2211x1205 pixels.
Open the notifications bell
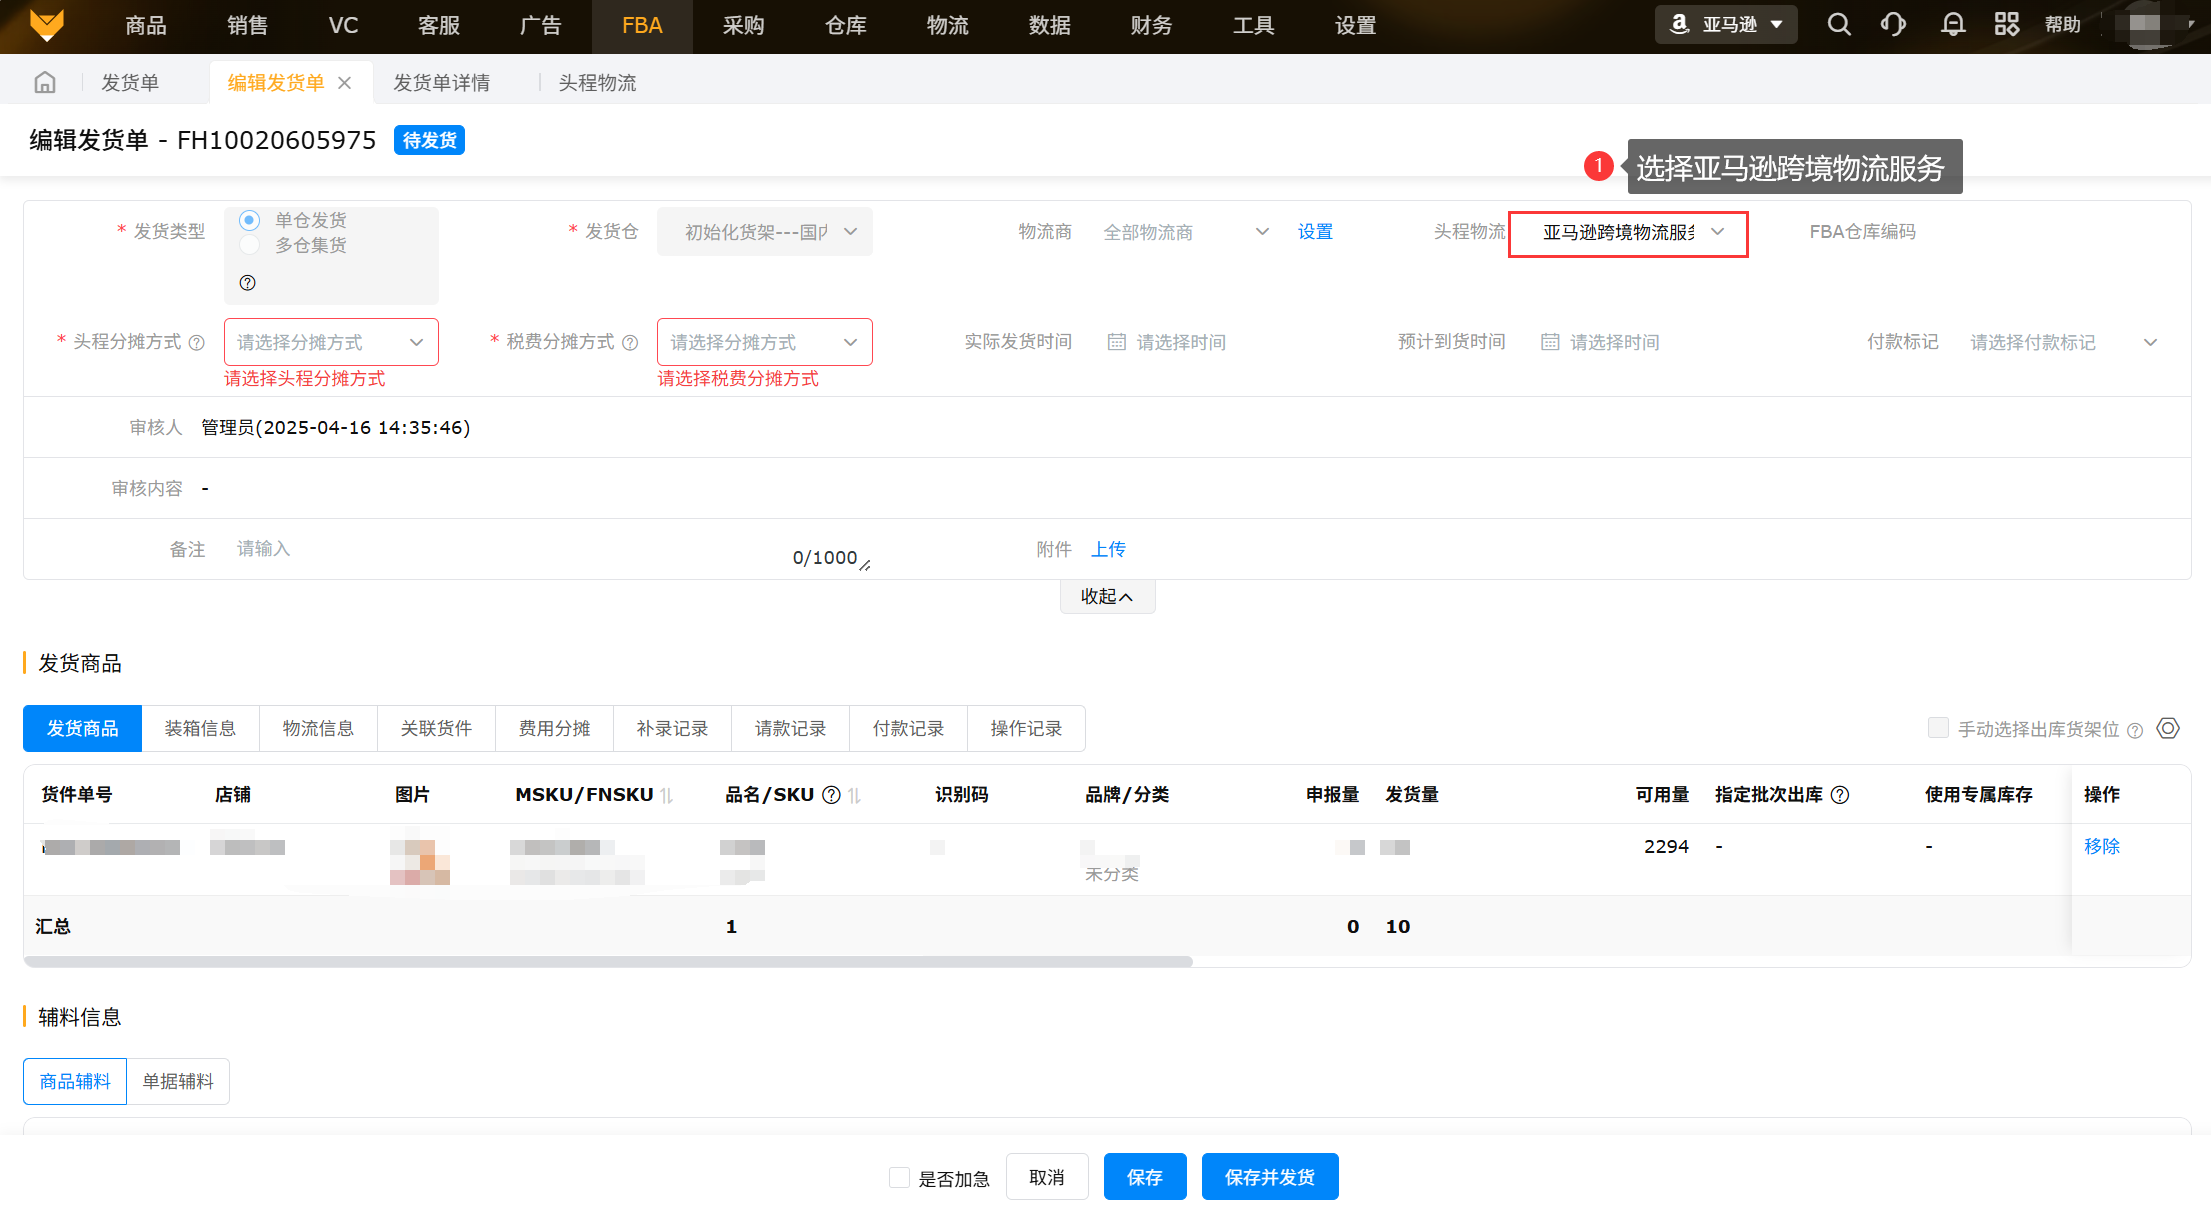[1952, 25]
